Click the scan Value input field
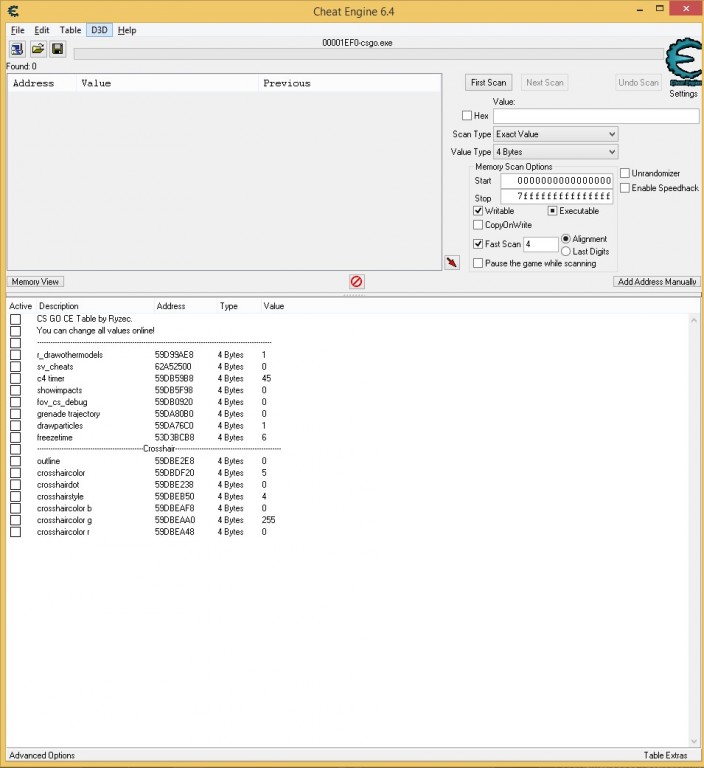 (x=596, y=116)
